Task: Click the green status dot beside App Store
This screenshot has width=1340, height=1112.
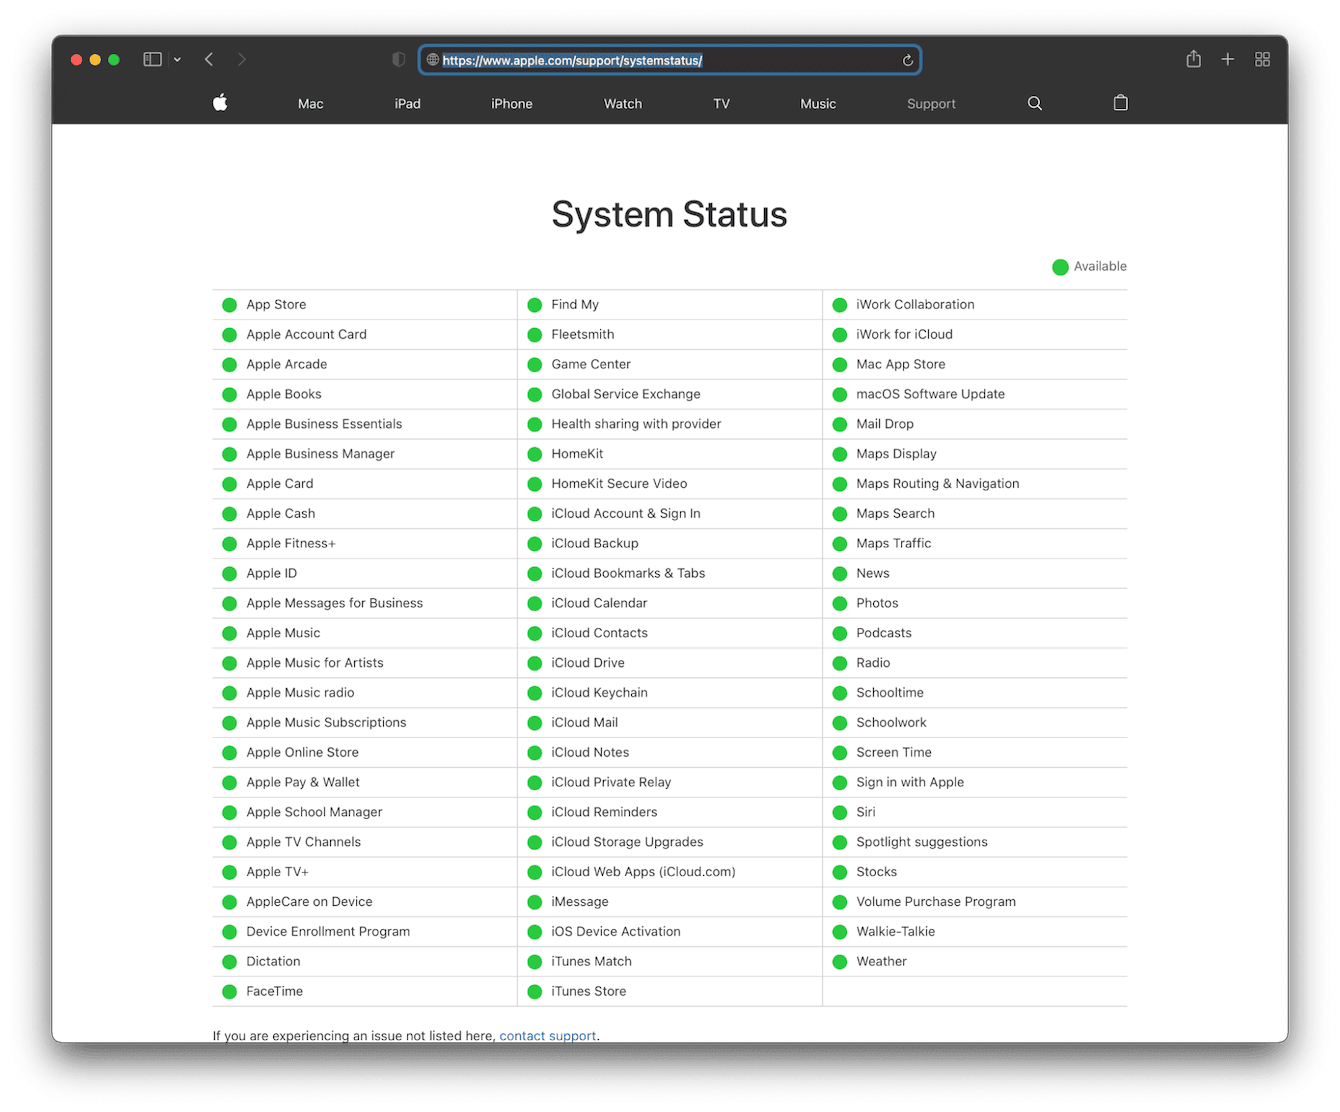Action: [x=229, y=305]
